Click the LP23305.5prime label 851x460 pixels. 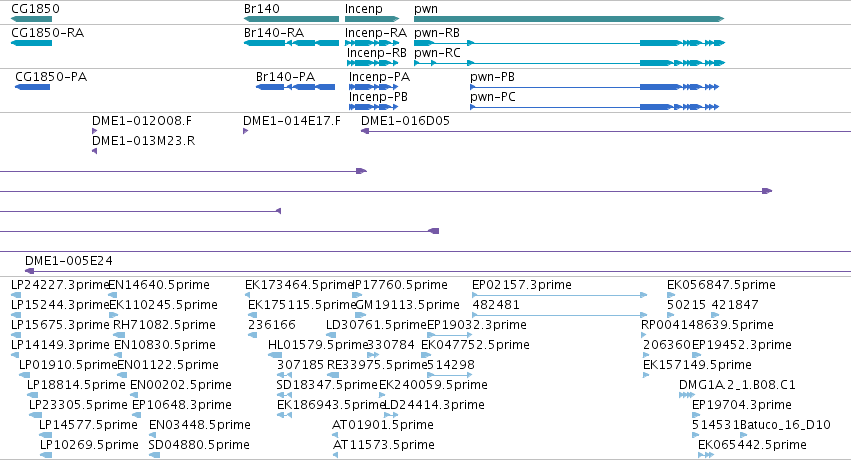[x=78, y=405]
